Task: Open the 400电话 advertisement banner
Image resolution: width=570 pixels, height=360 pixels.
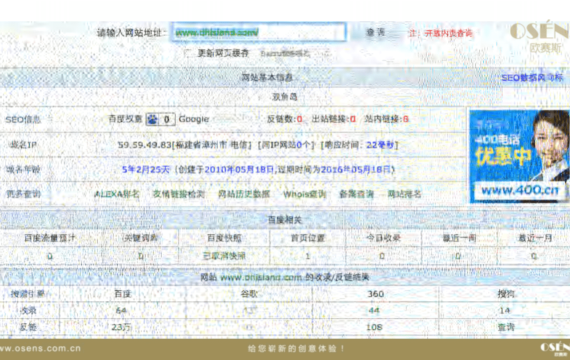Action: point(519,156)
